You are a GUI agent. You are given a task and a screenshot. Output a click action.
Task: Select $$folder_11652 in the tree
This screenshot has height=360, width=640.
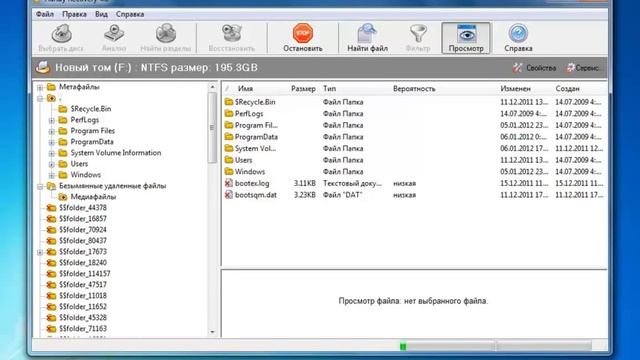pos(83,307)
